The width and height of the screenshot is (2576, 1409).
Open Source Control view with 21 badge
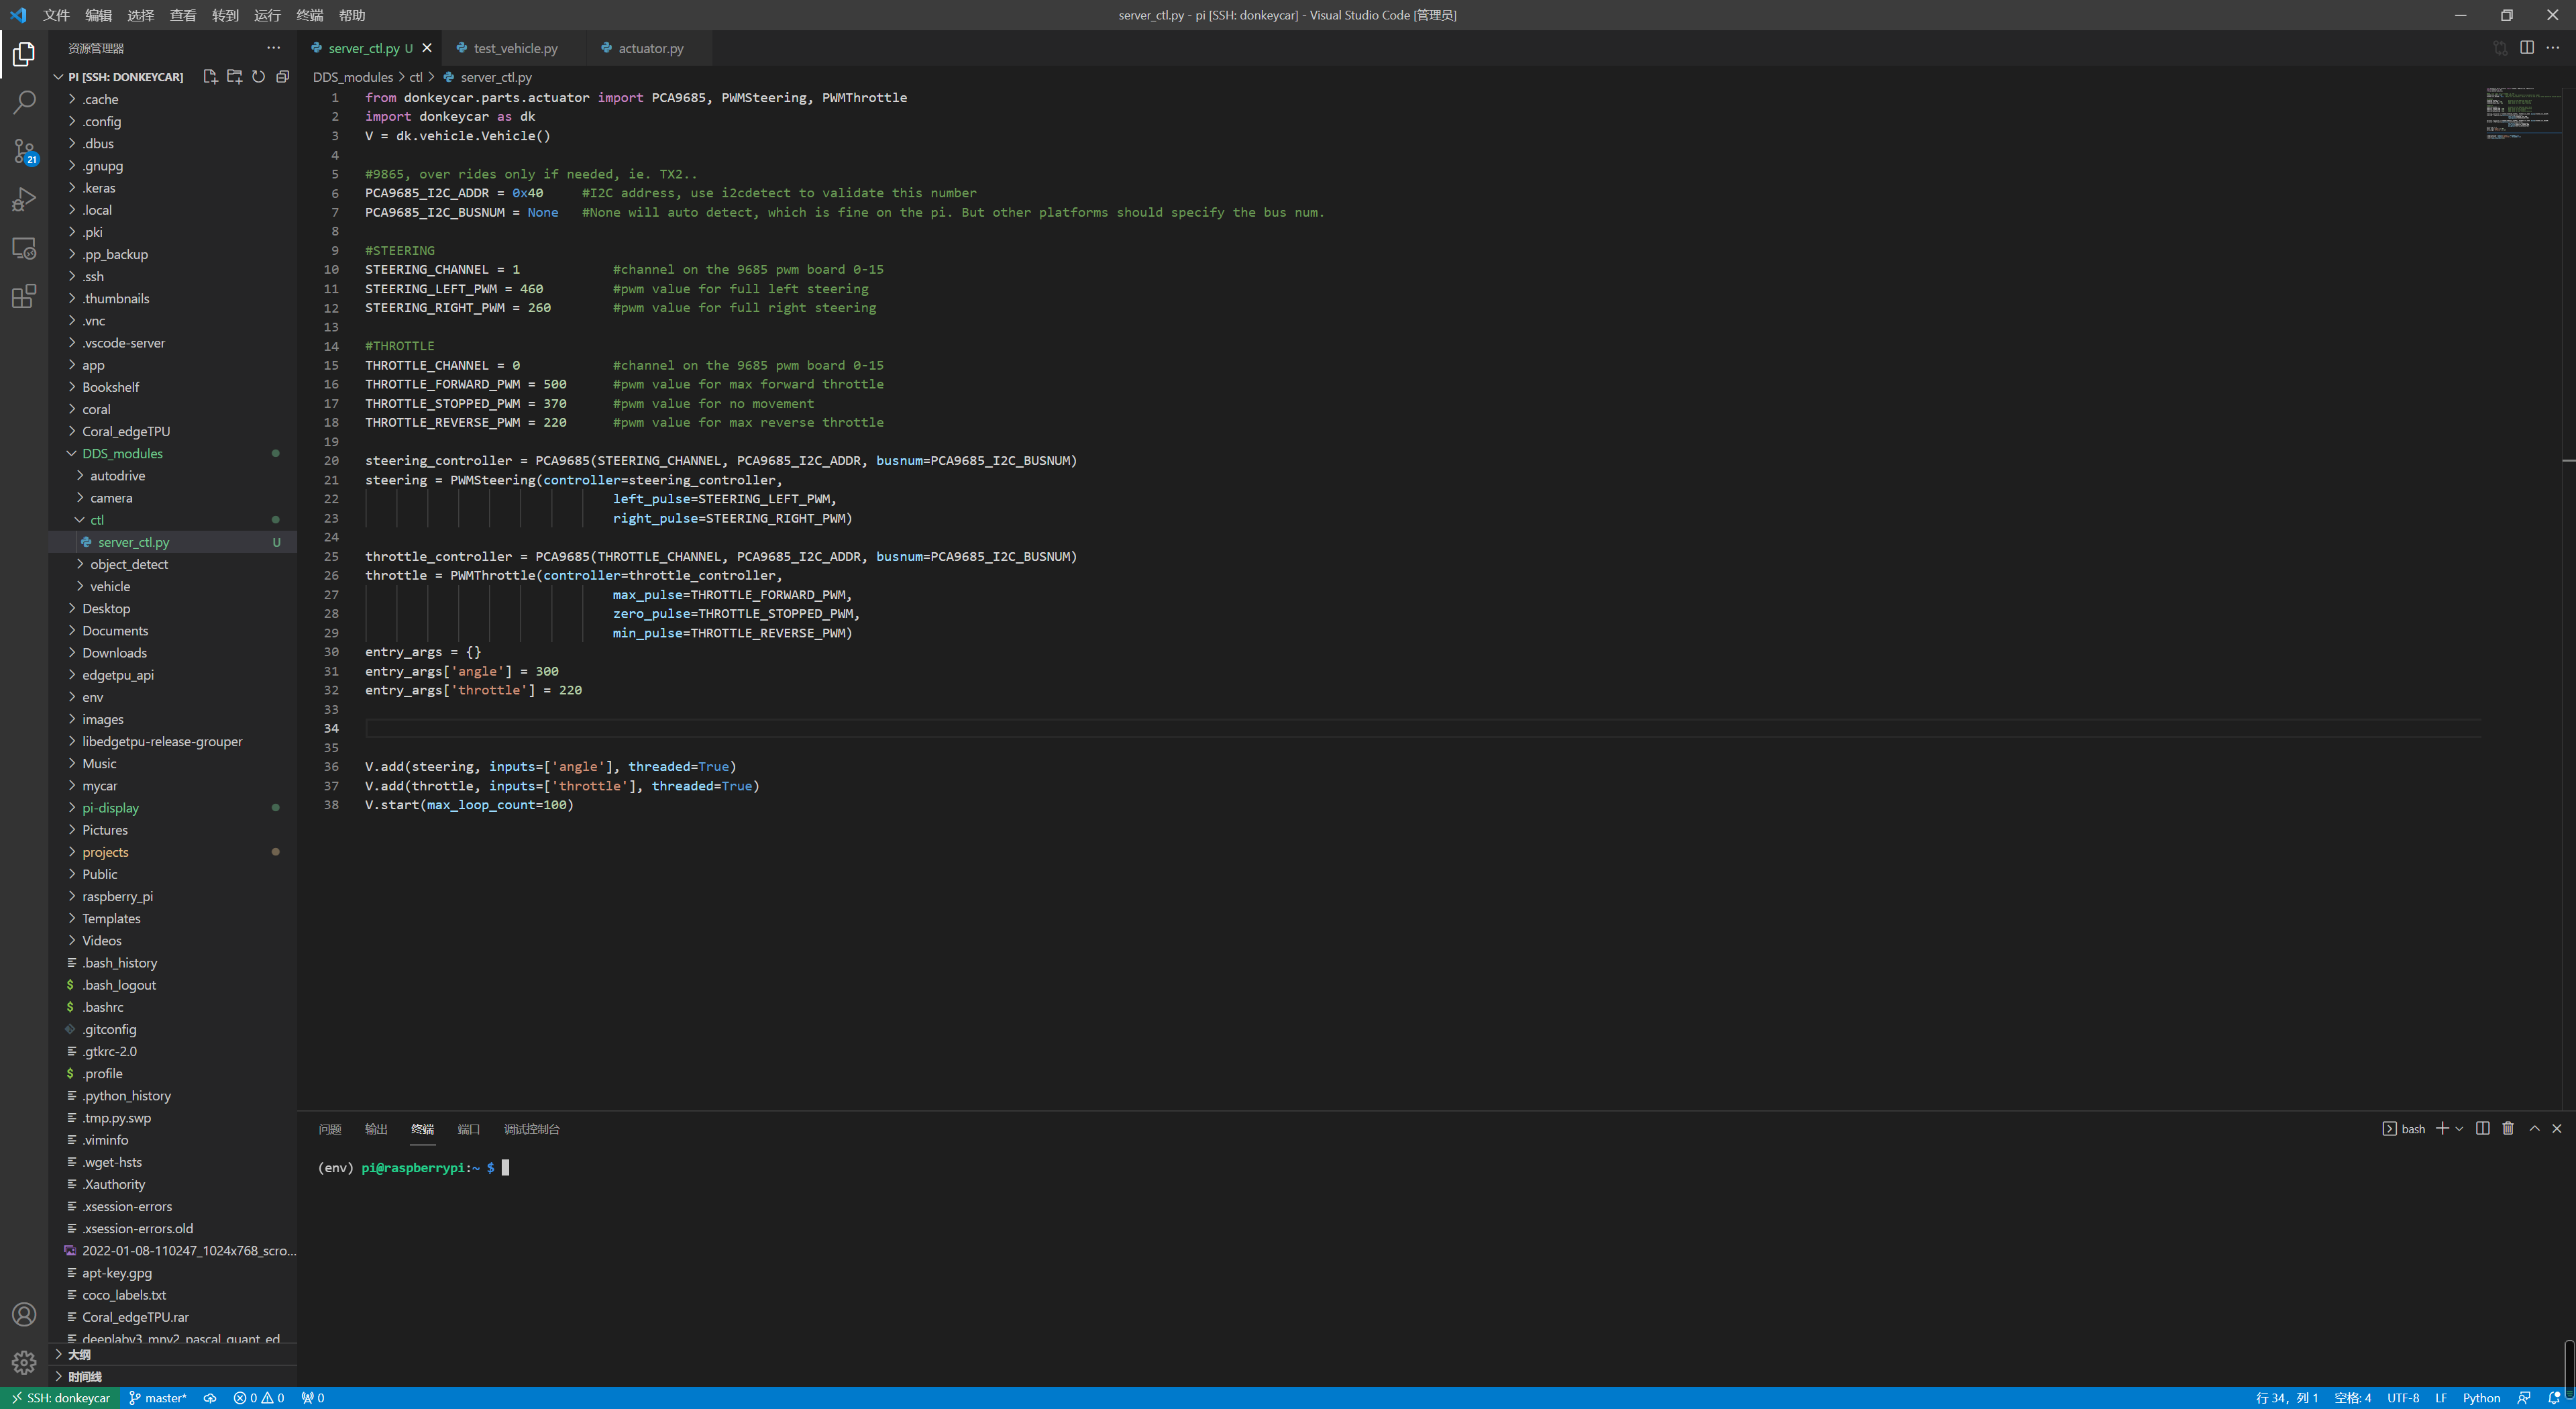pyautogui.click(x=24, y=151)
